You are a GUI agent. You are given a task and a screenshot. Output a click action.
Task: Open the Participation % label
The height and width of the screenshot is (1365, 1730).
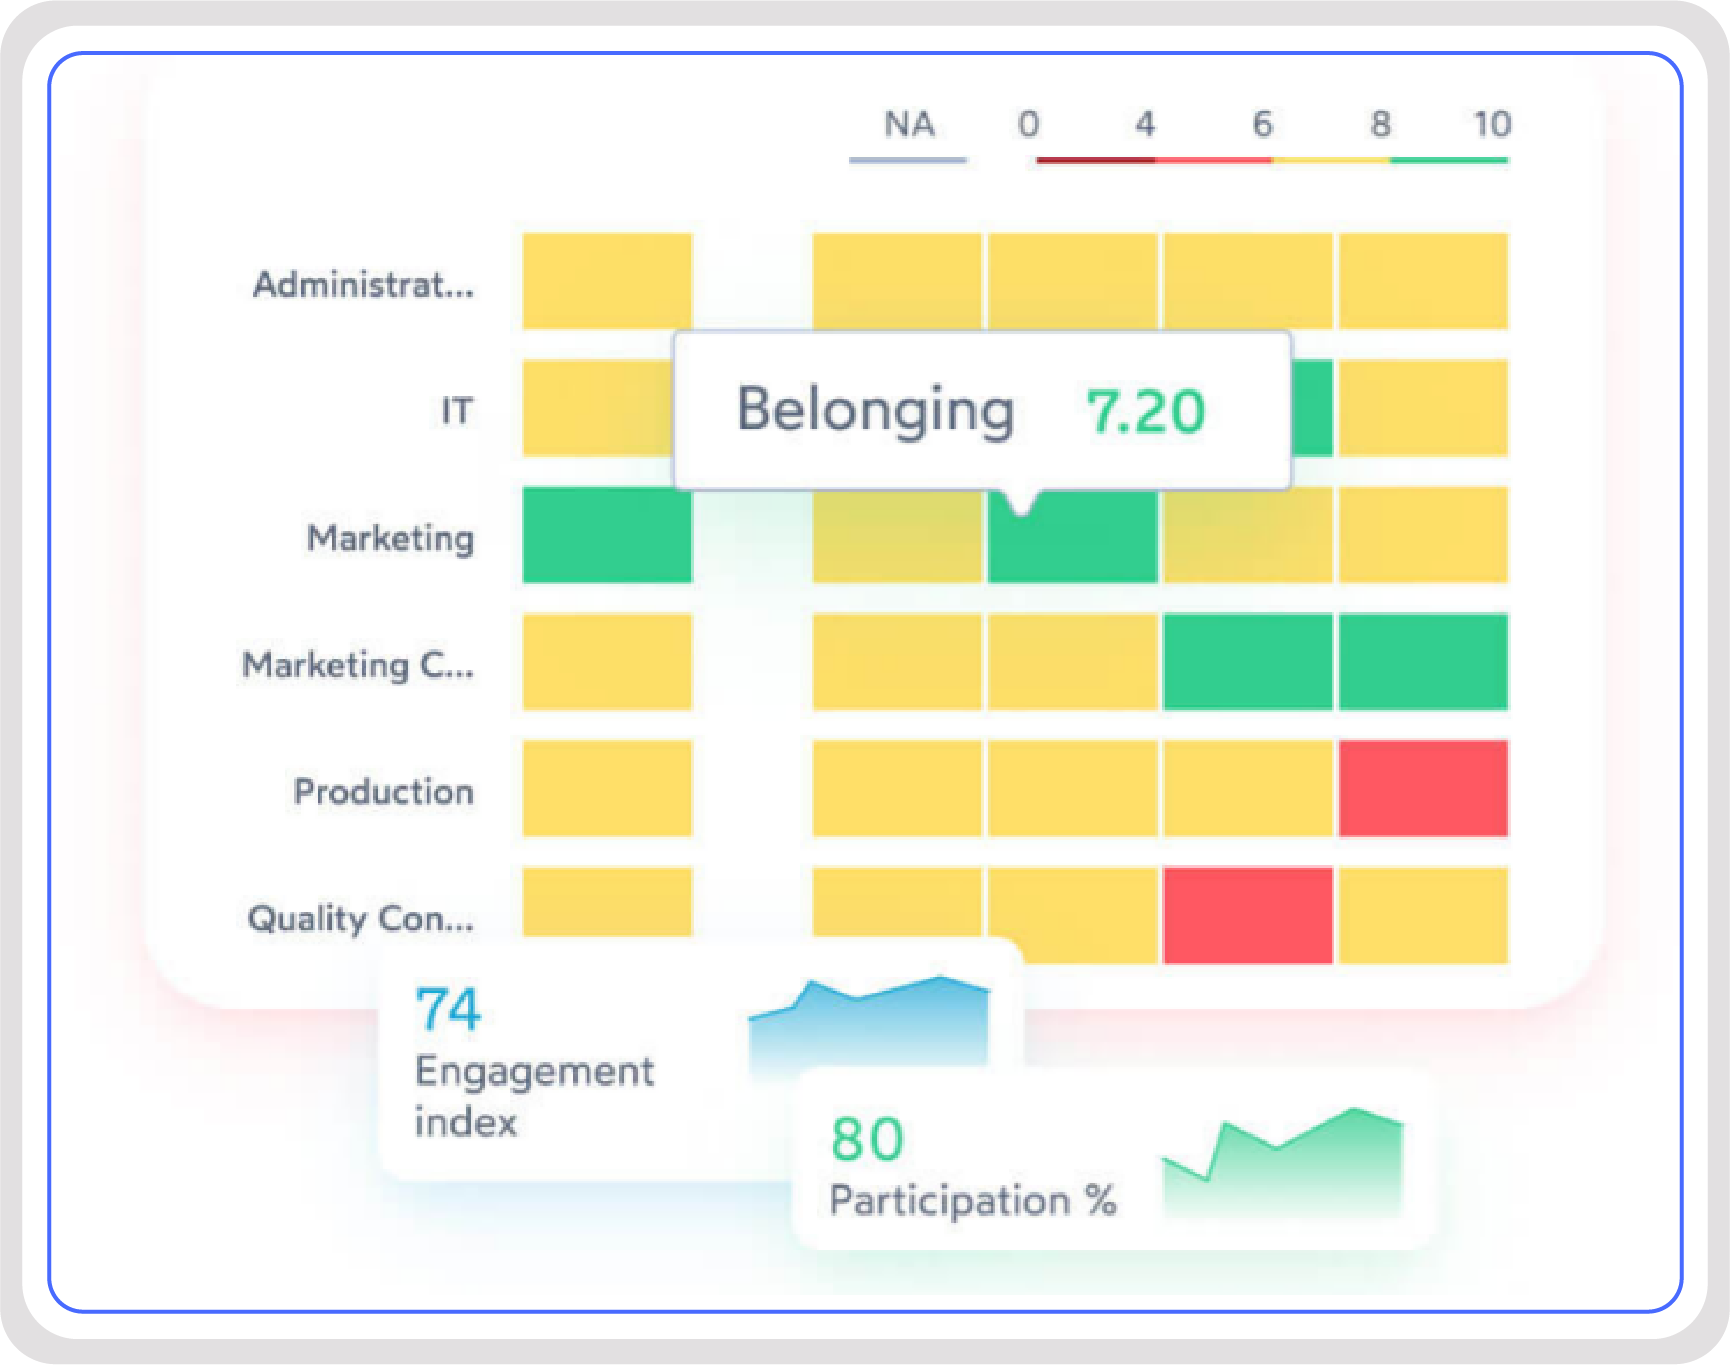(972, 1200)
